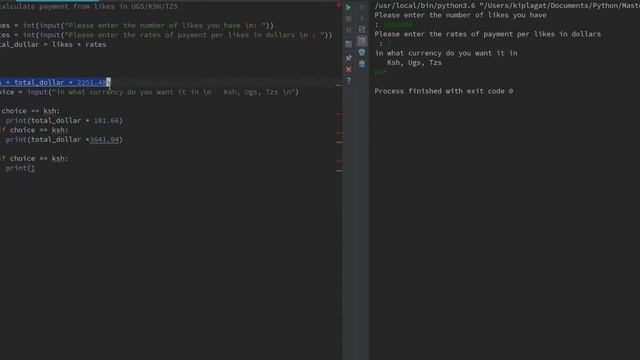Click the green Rerun button in Run panel
This screenshot has height=360, width=640.
349,7
